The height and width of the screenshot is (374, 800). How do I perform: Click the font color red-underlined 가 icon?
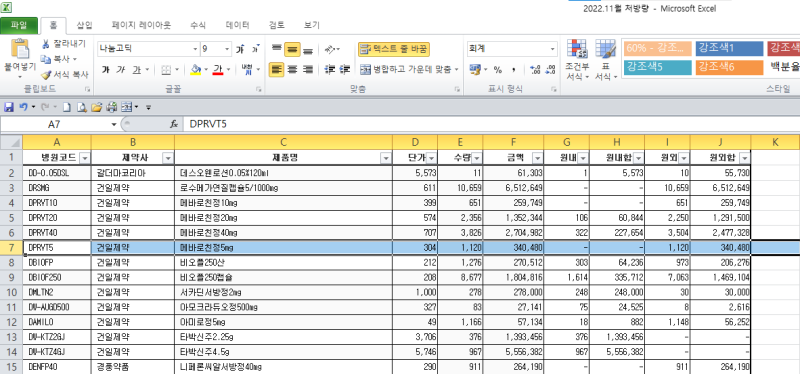tap(218, 69)
